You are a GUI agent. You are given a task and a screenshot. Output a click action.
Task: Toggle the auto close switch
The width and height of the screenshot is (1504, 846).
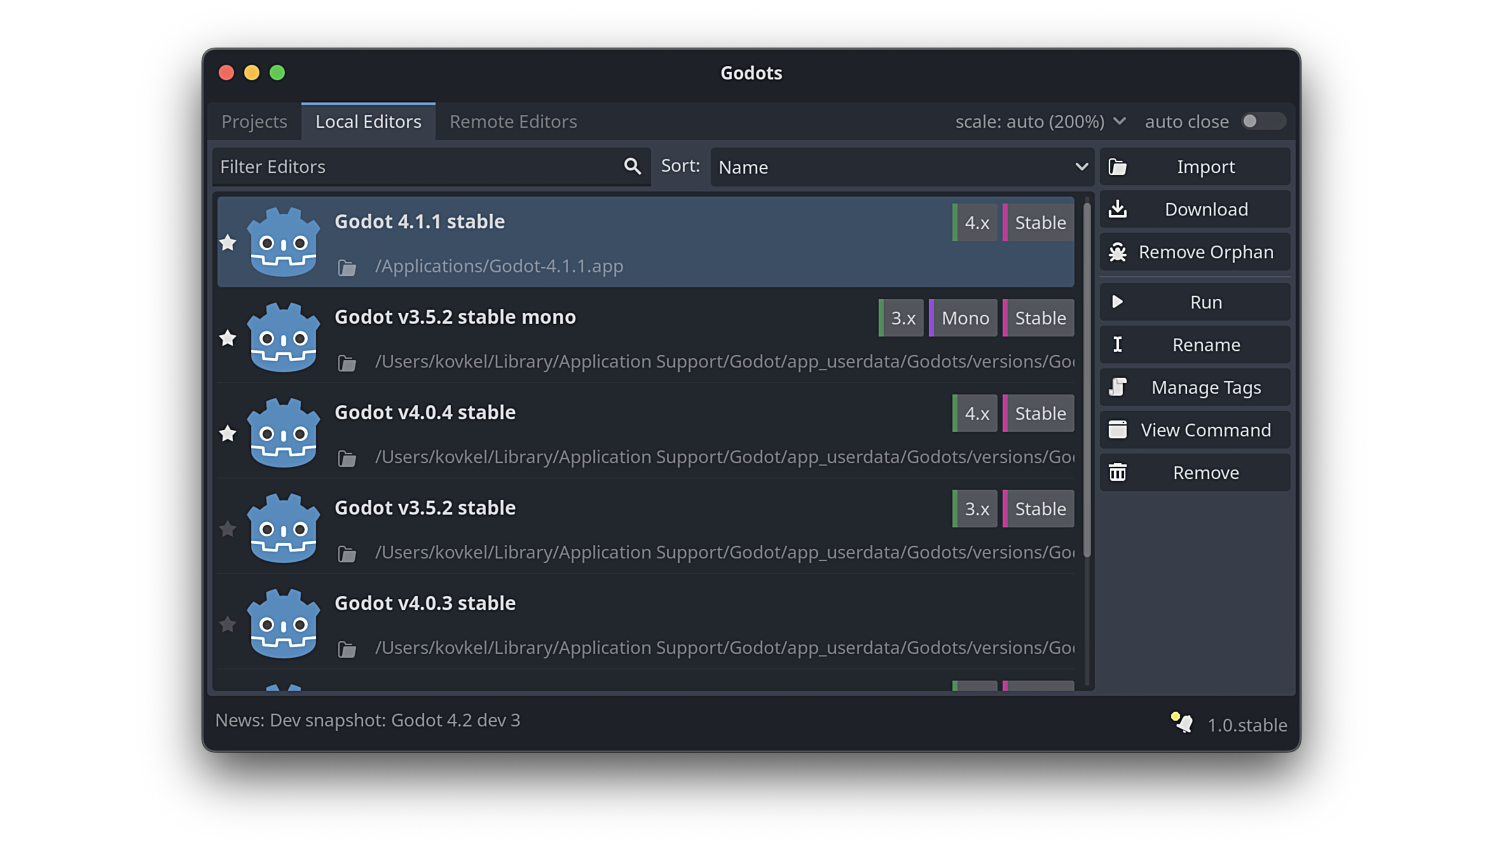(x=1263, y=121)
